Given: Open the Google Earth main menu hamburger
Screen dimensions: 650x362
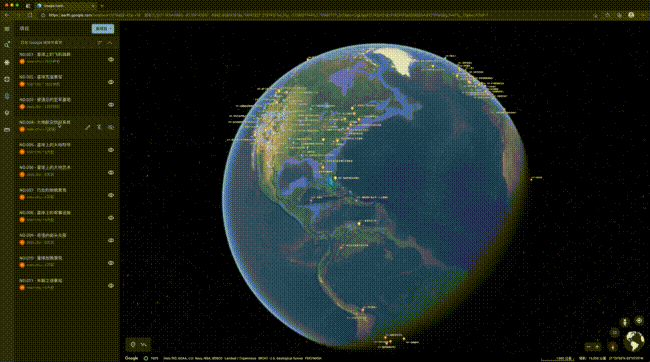Looking at the screenshot, I should pos(7,29).
